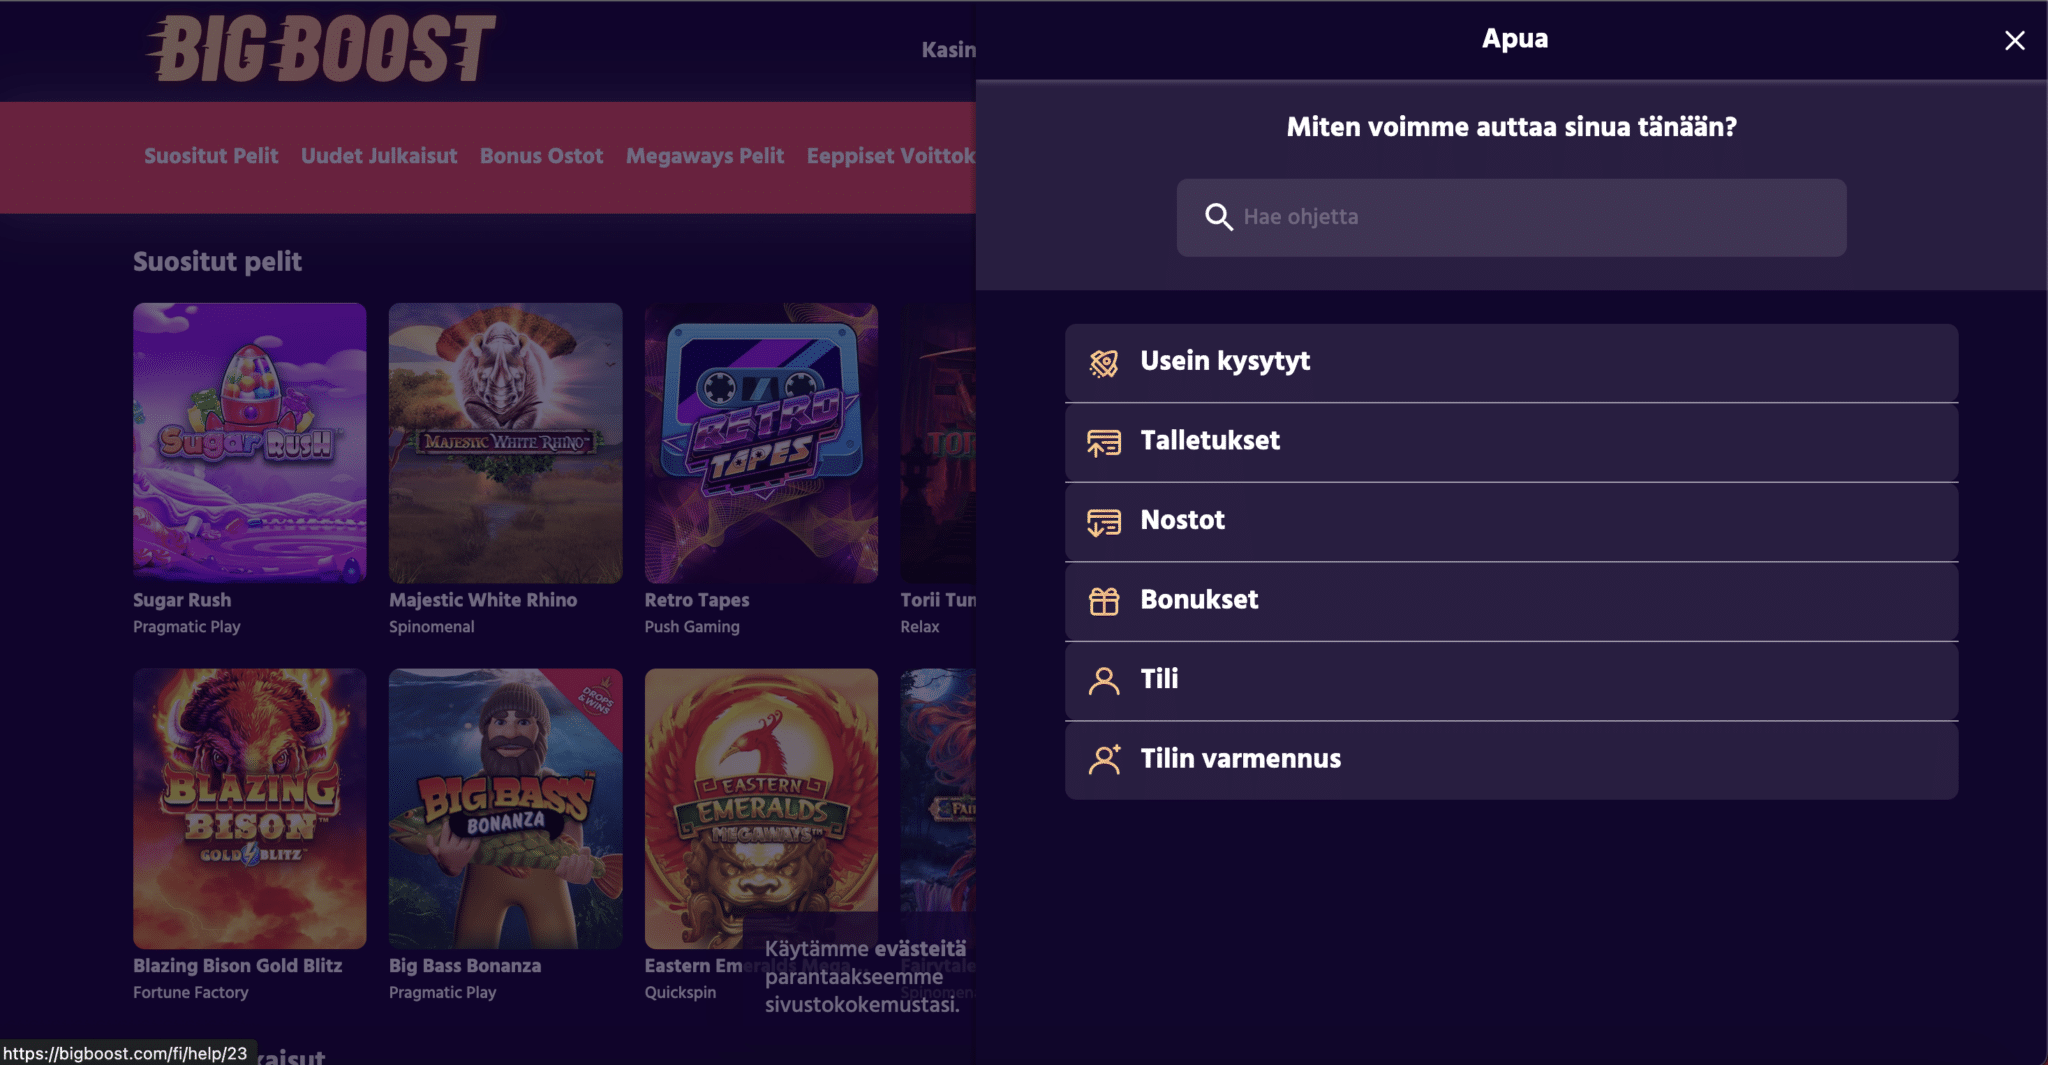Viewport: 2048px width, 1065px height.
Task: Click the Push Gaming provider label
Action: pyautogui.click(x=692, y=627)
